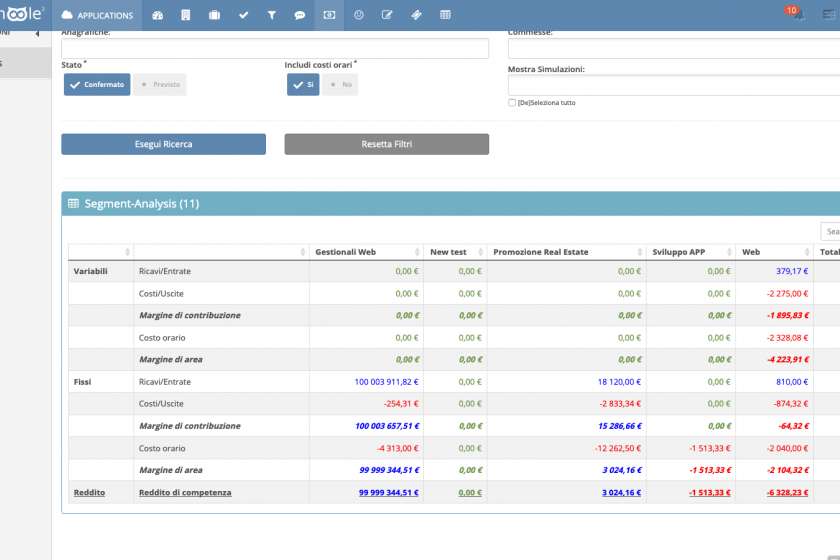Click -1 513,33 € in Reddito row
Image resolution: width=840 pixels, height=560 pixels.
710,492
